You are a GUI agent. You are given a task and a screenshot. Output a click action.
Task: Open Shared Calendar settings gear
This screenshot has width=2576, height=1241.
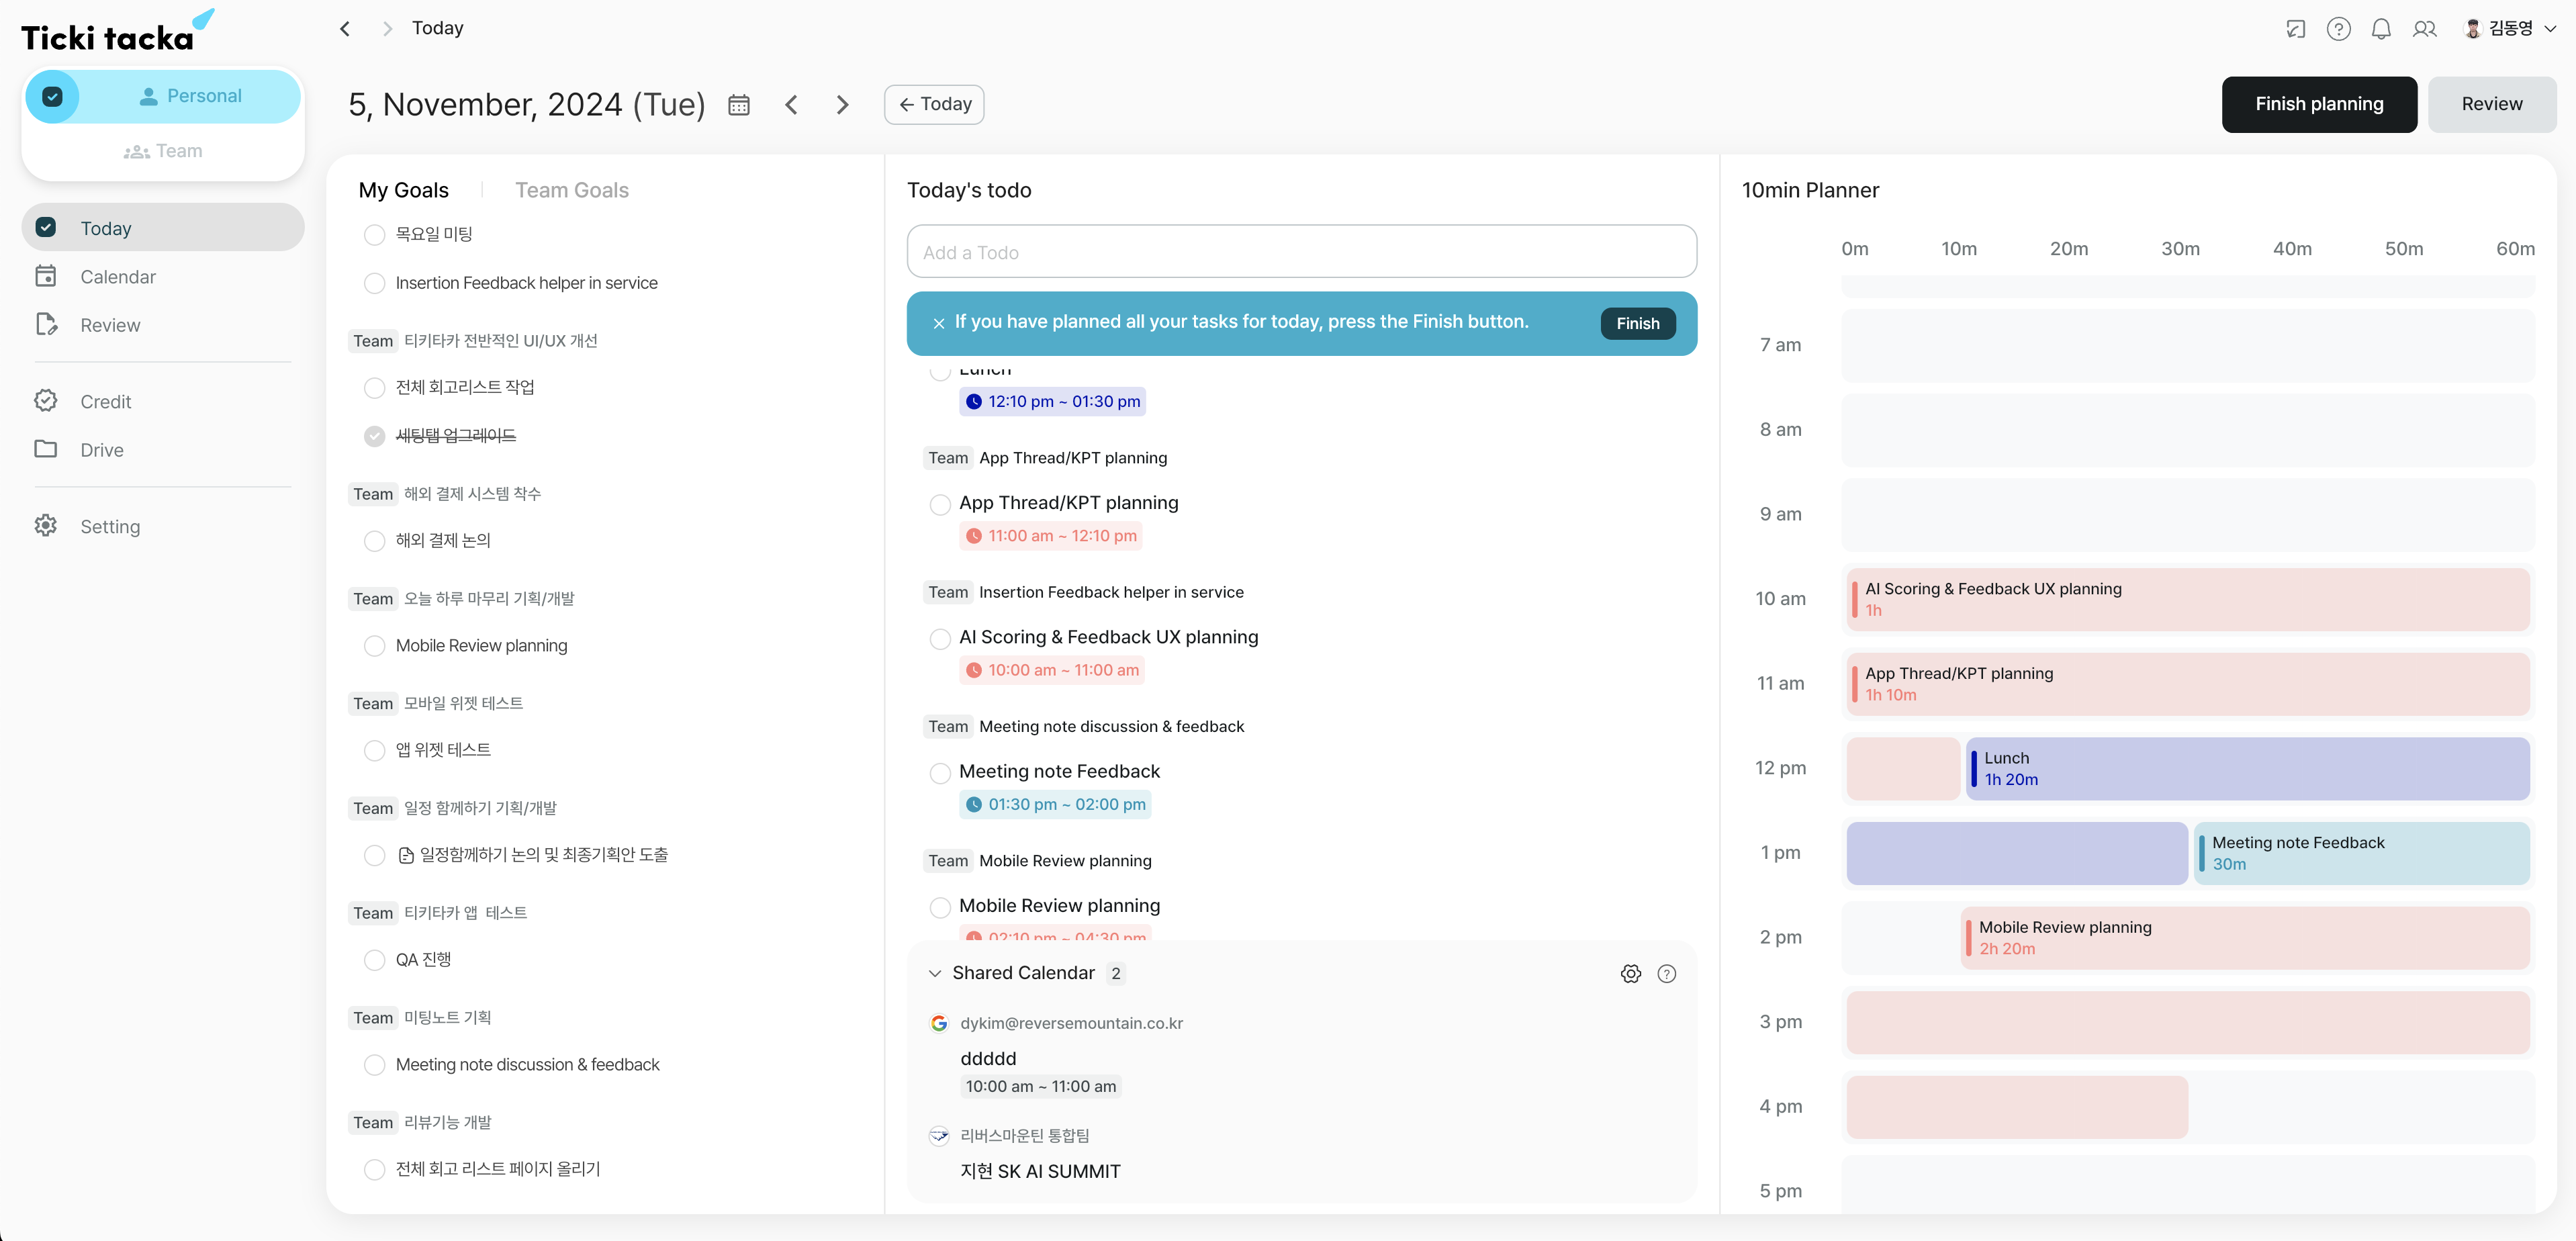(1630, 973)
